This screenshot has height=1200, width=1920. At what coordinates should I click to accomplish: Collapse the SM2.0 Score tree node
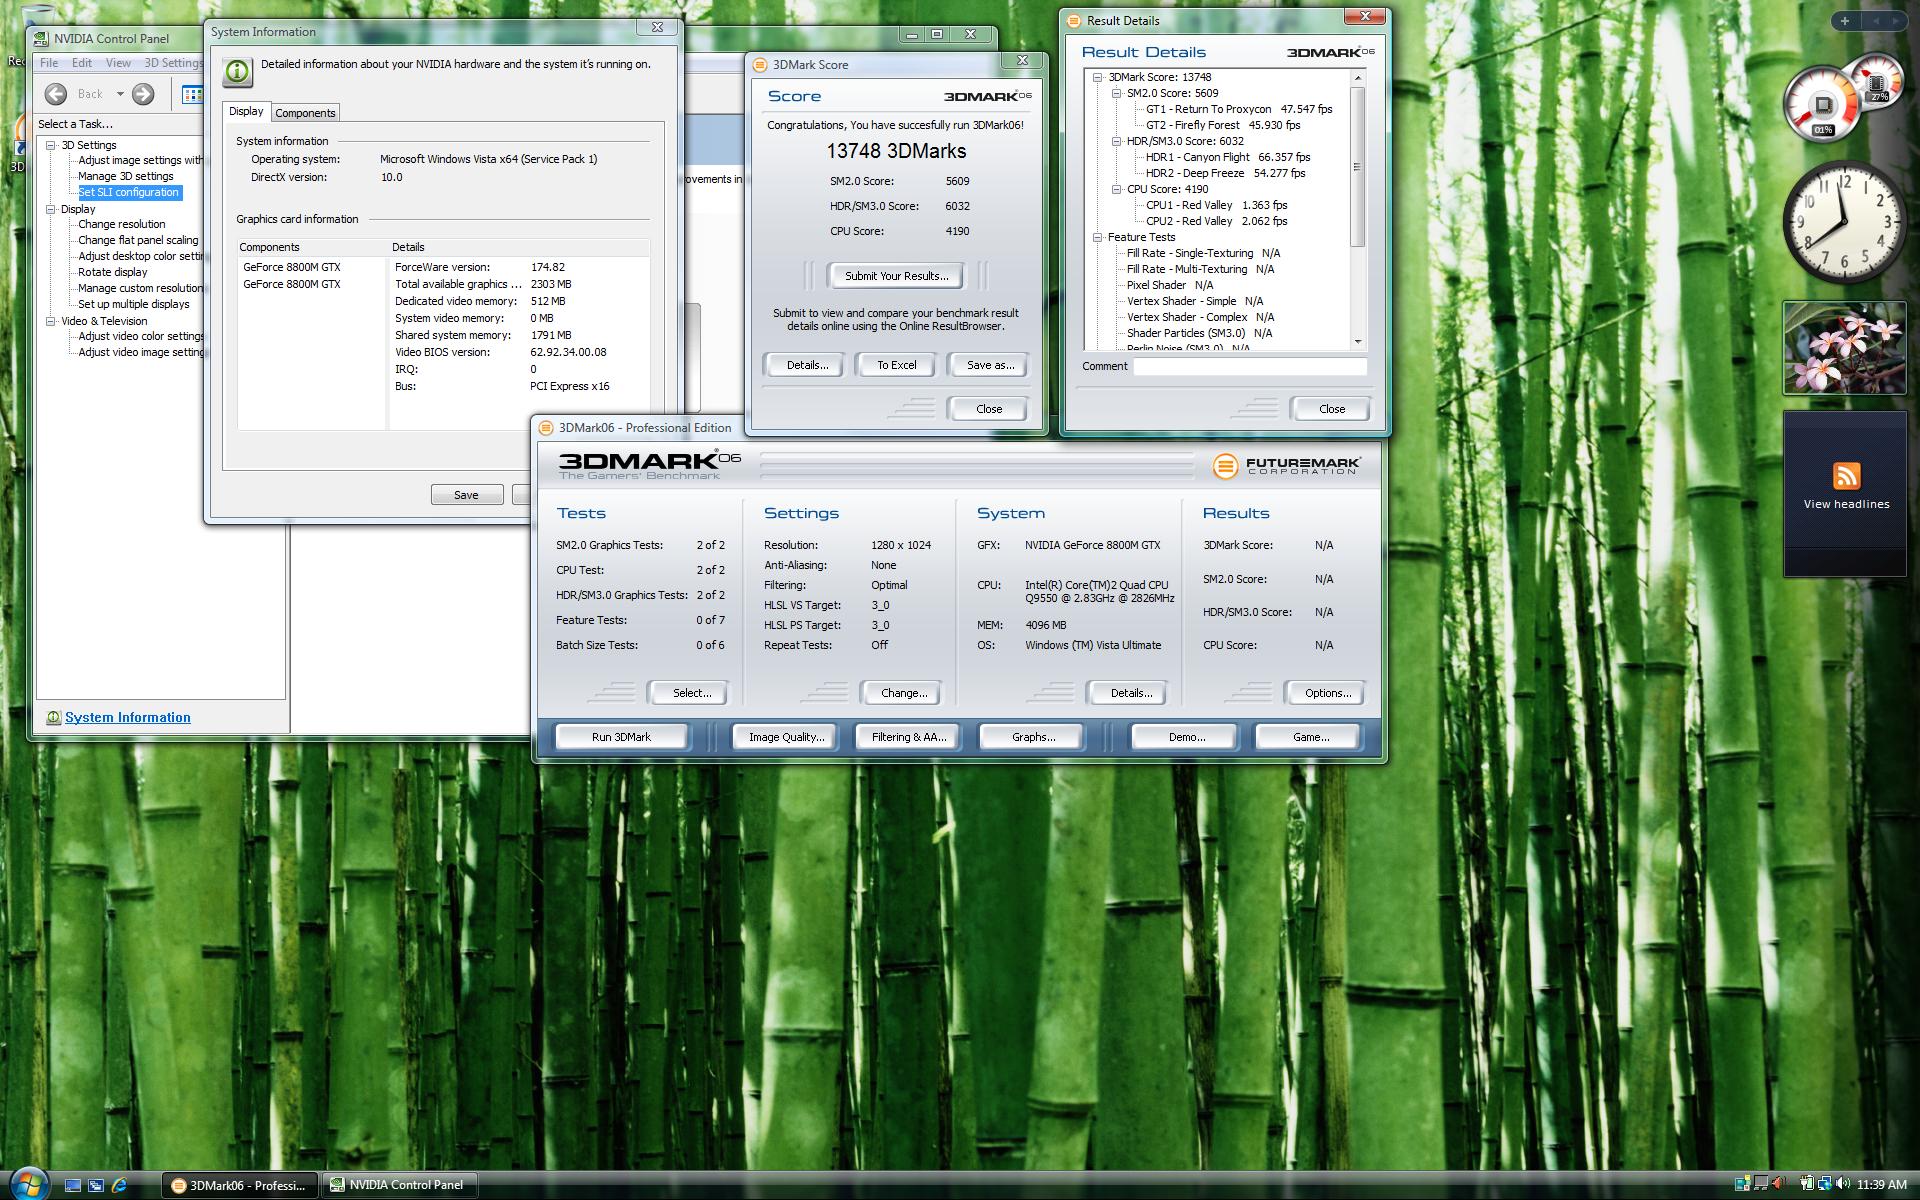click(x=1117, y=93)
